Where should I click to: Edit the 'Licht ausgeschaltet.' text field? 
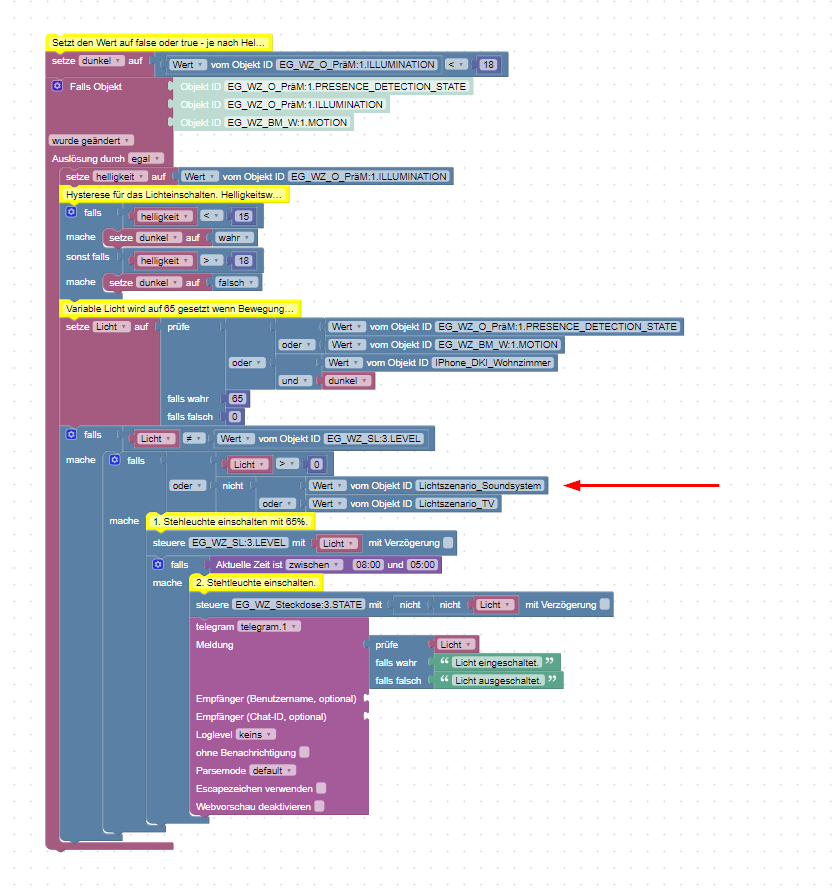(497, 680)
